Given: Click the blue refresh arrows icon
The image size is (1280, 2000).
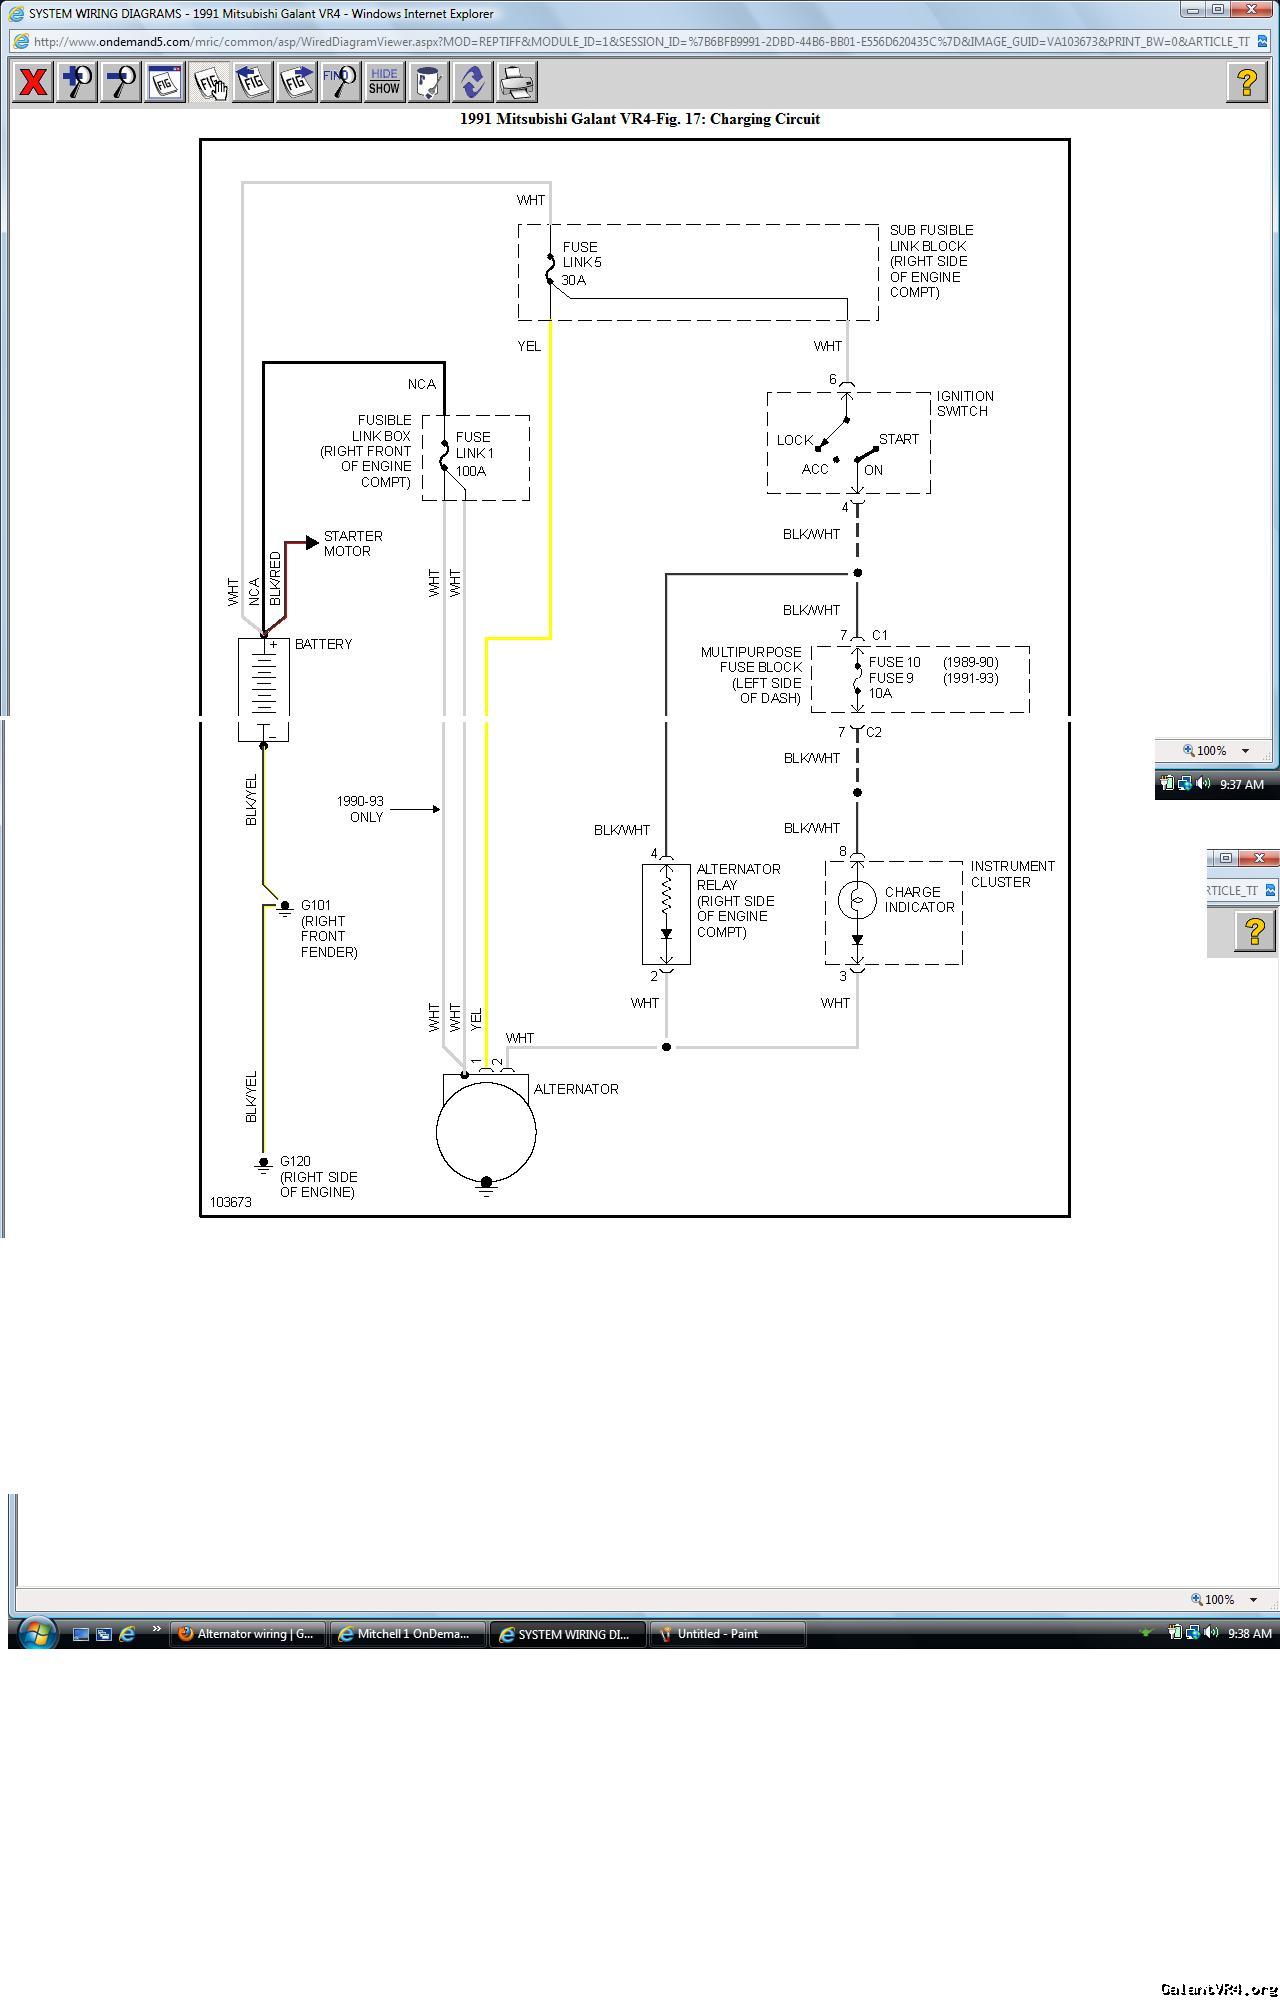Looking at the screenshot, I should (x=472, y=82).
